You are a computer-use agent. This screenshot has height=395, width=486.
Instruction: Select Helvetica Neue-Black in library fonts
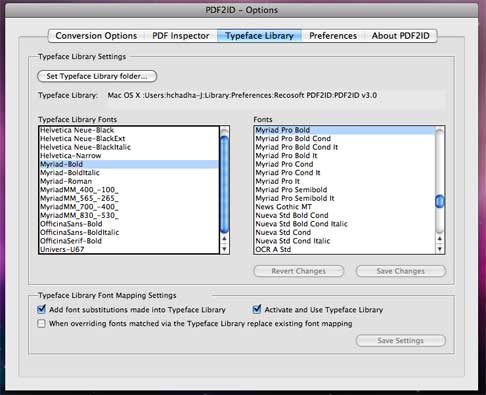(129, 130)
